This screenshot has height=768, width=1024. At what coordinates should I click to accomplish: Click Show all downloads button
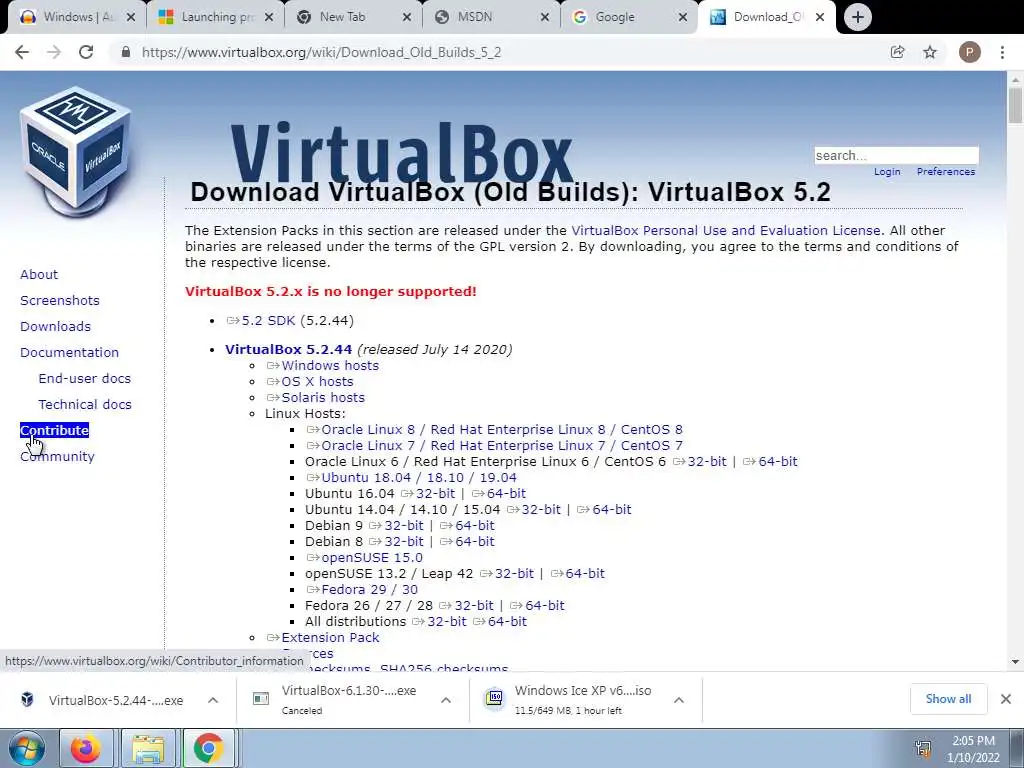click(x=948, y=699)
